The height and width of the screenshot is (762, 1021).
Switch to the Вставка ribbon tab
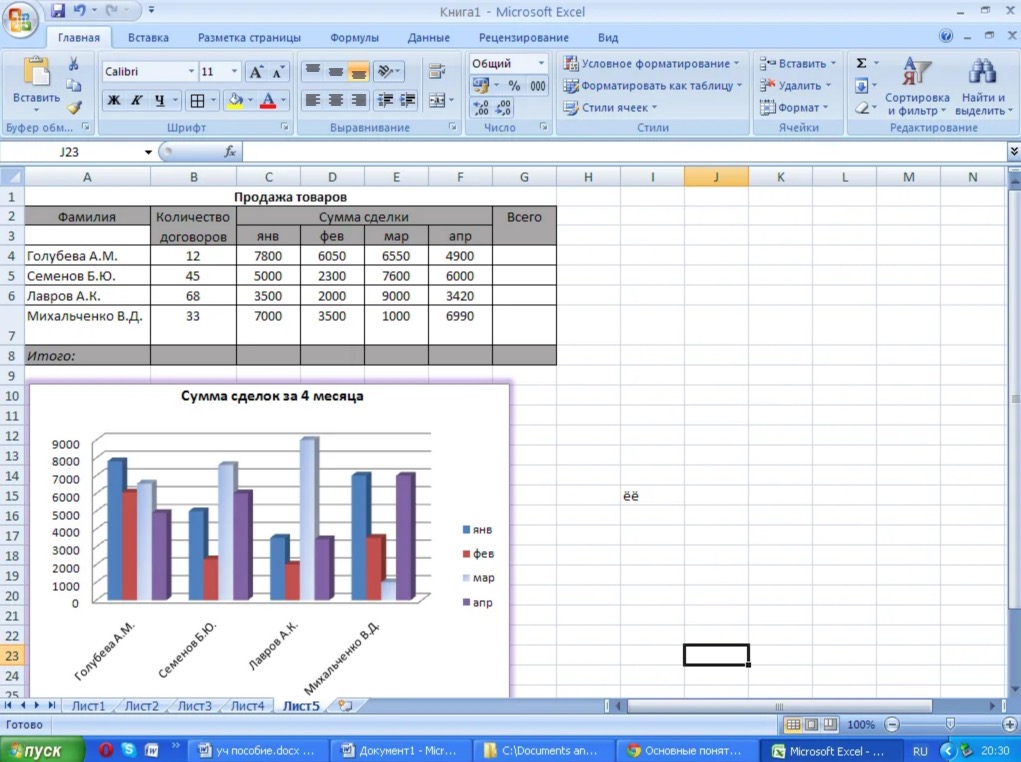click(x=148, y=38)
